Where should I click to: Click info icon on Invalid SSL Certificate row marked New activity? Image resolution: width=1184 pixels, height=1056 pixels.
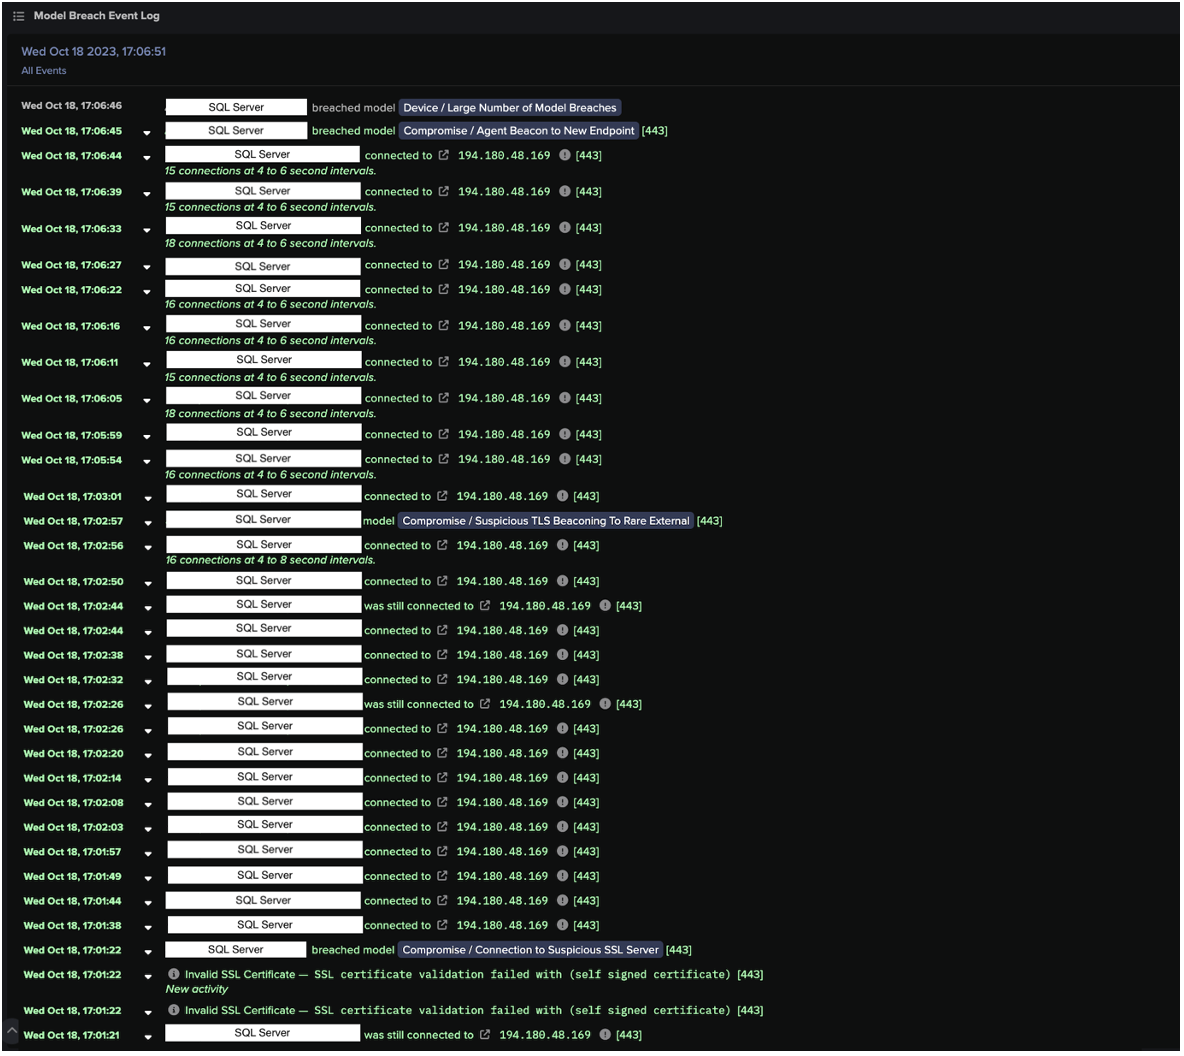tap(174, 975)
